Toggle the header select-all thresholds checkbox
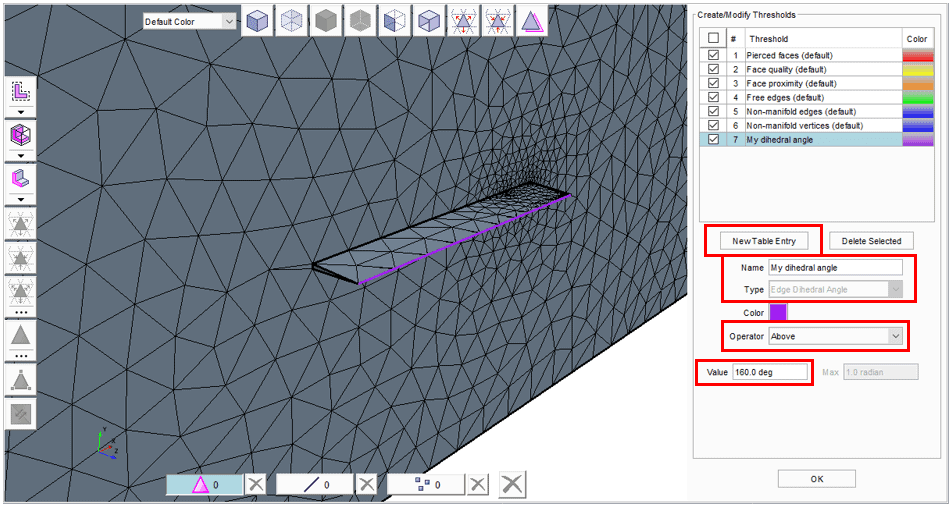 [x=713, y=38]
